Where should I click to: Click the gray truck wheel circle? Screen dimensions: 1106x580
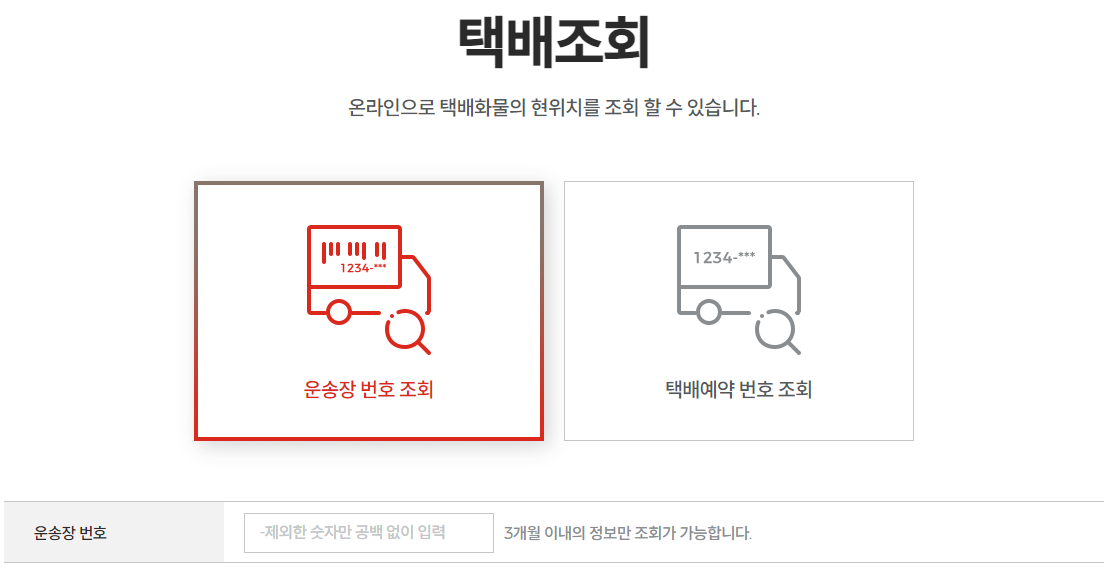pos(709,312)
